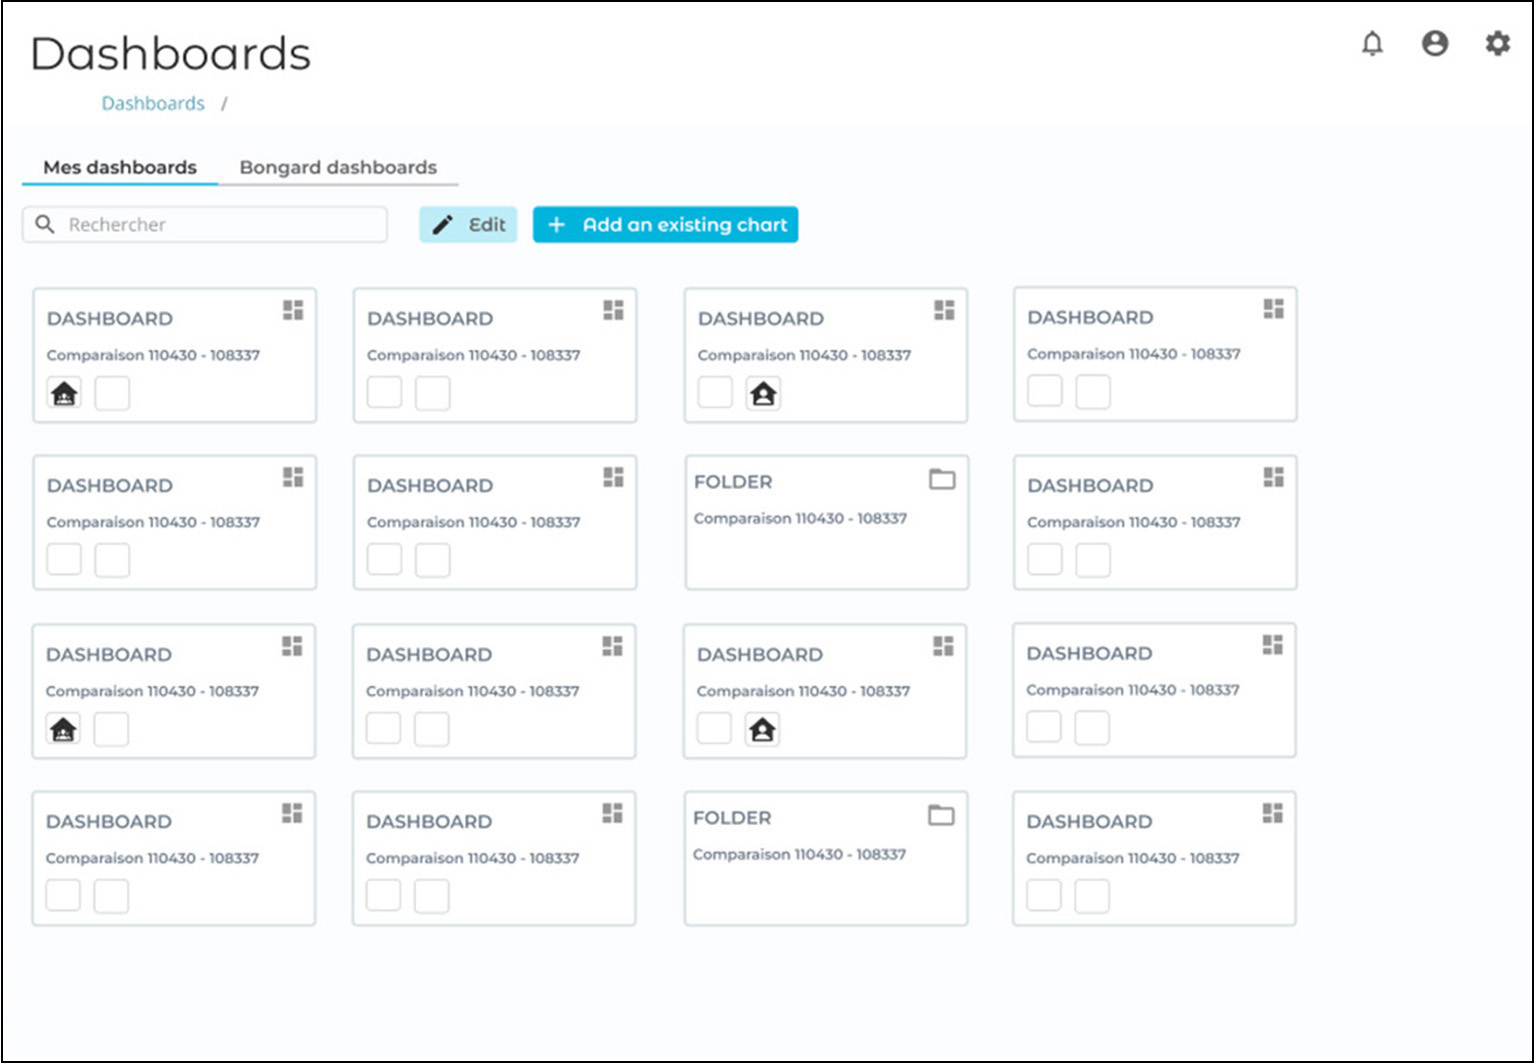Open the notifications bell
This screenshot has width=1535, height=1063.
click(x=1372, y=43)
